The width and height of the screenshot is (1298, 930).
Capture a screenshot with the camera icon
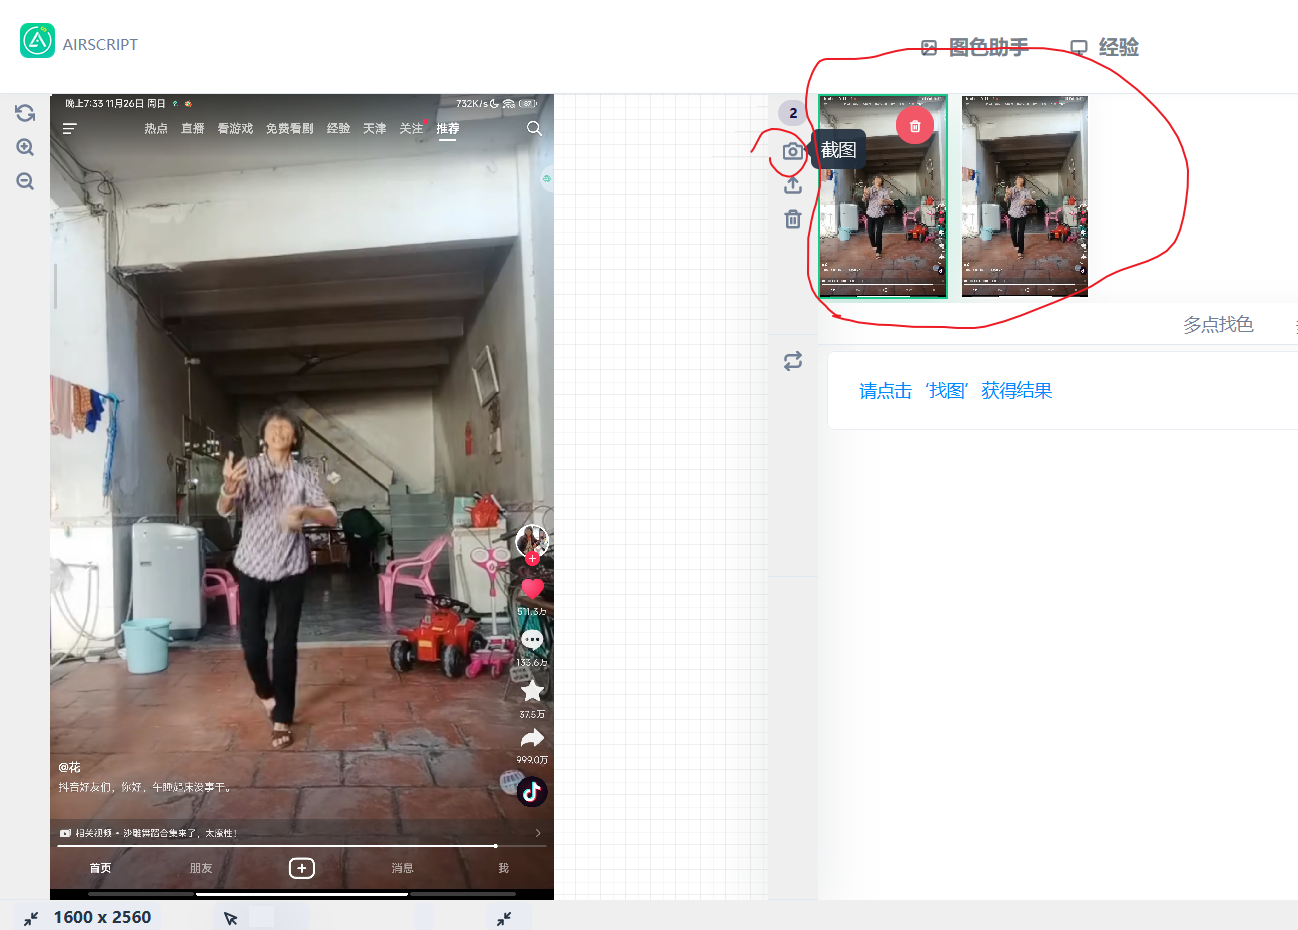coord(793,151)
